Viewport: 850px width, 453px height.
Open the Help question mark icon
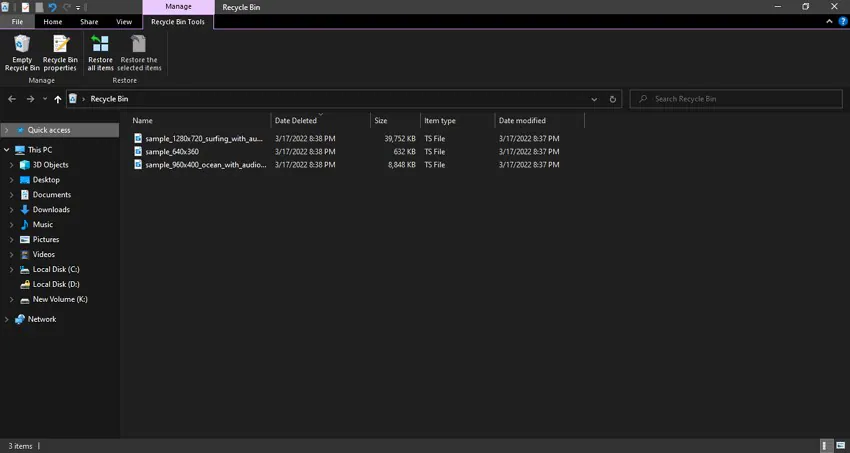coord(842,22)
